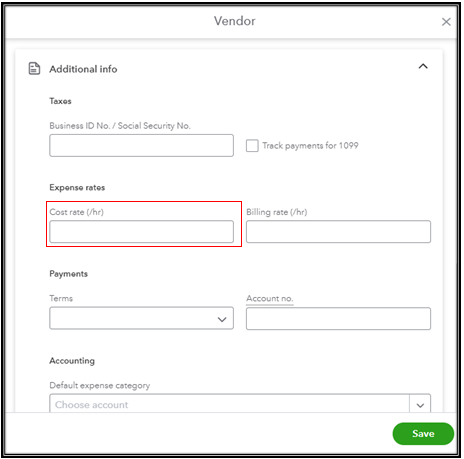This screenshot has height=459, width=464.
Task: Save the vendor with the Save button
Action: click(x=423, y=434)
